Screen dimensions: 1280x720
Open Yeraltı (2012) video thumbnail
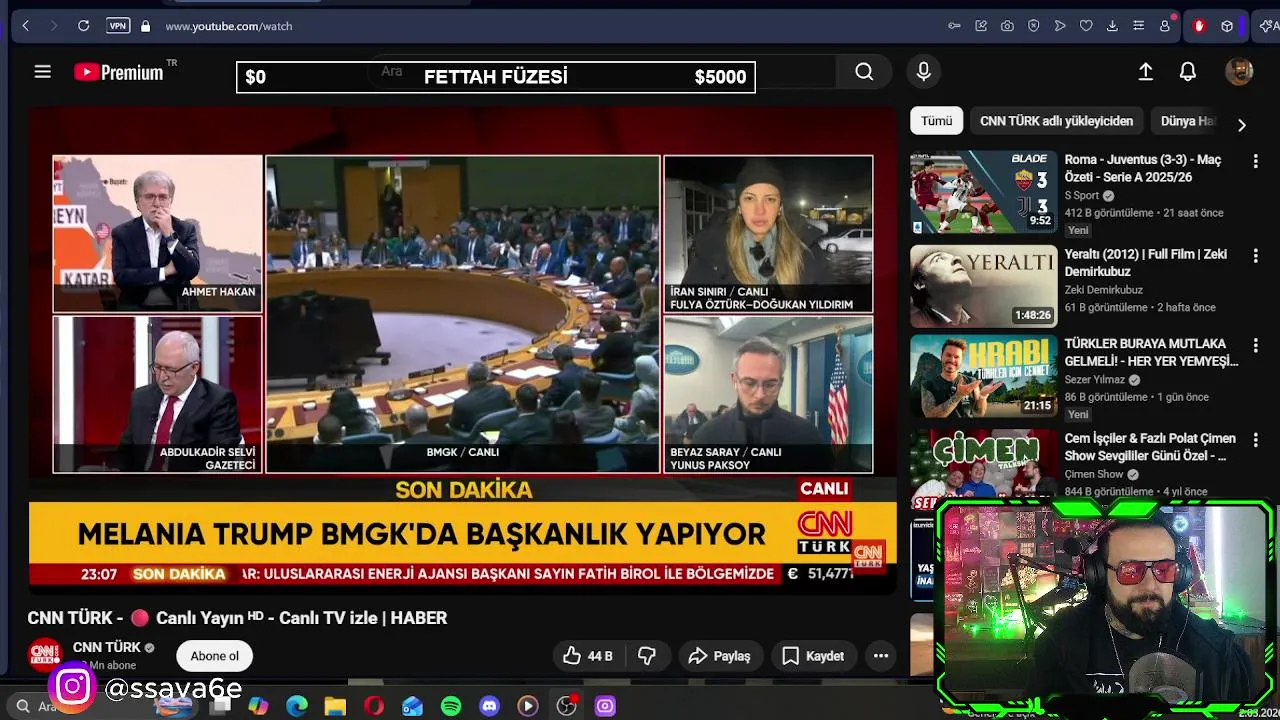pyautogui.click(x=984, y=286)
